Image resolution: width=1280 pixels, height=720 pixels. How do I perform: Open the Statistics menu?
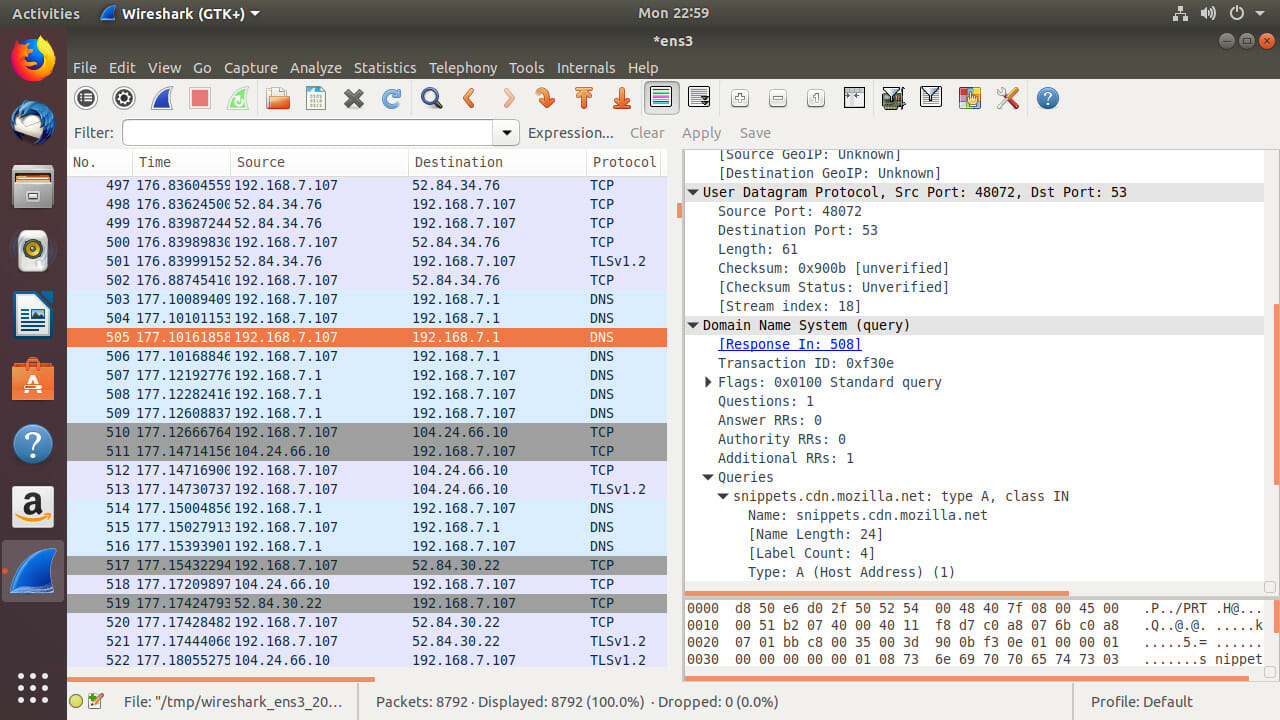click(x=385, y=68)
